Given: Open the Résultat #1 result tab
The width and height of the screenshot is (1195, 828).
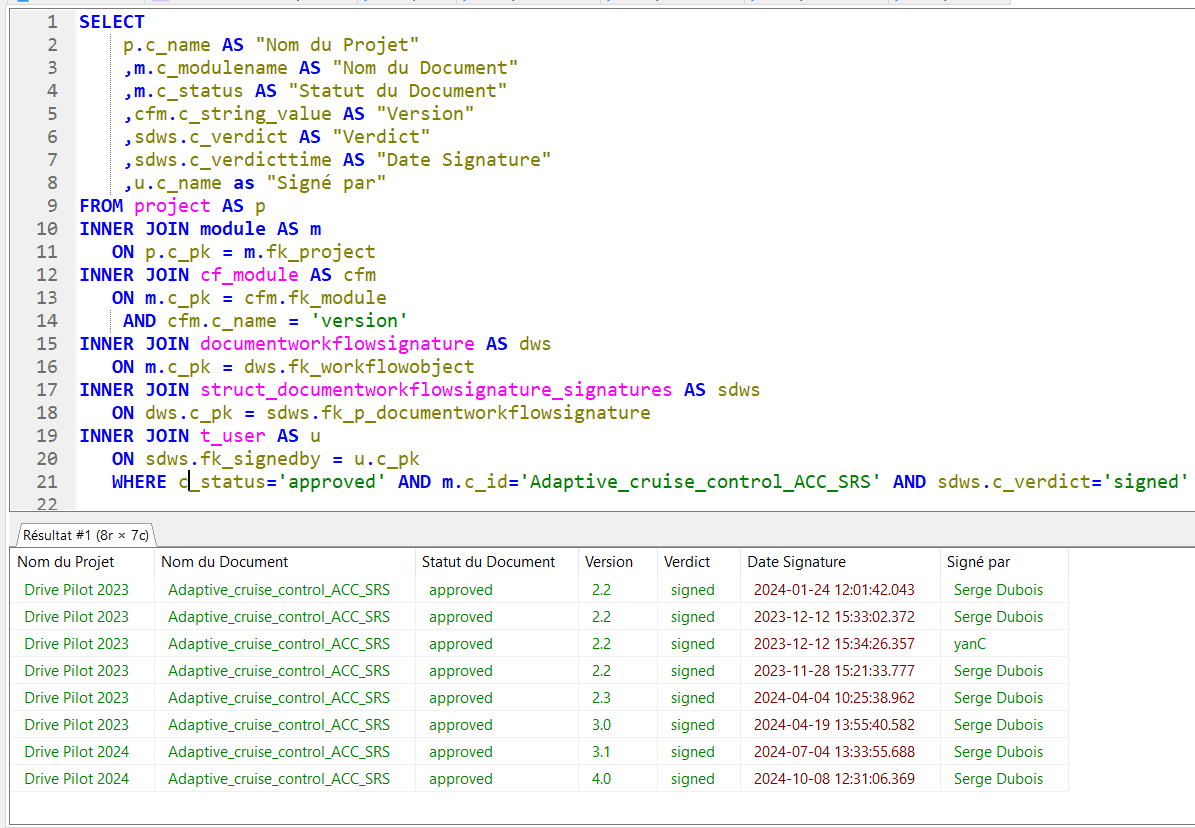Looking at the screenshot, I should (x=85, y=535).
